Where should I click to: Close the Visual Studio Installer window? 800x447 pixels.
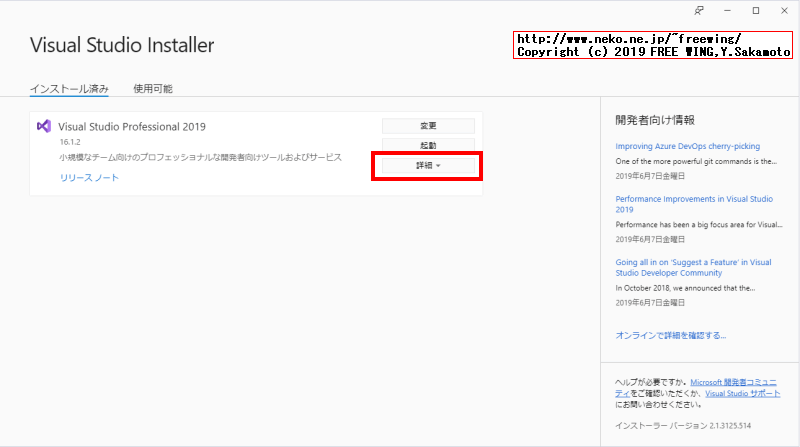784,11
